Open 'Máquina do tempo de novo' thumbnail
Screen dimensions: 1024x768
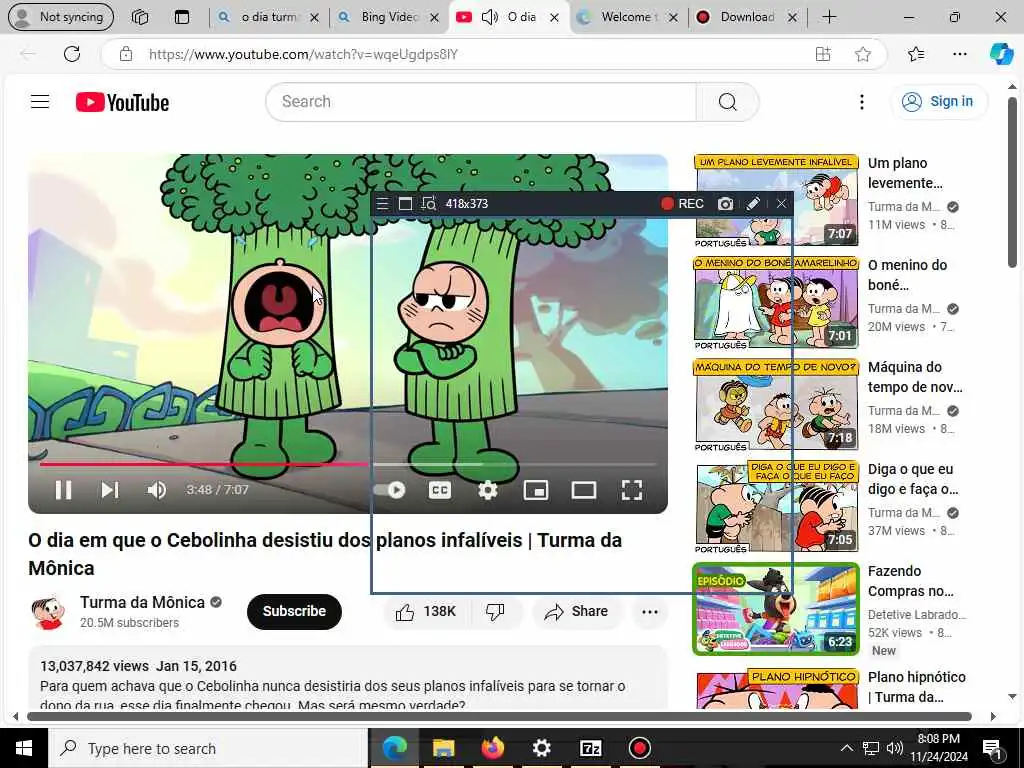tap(776, 404)
